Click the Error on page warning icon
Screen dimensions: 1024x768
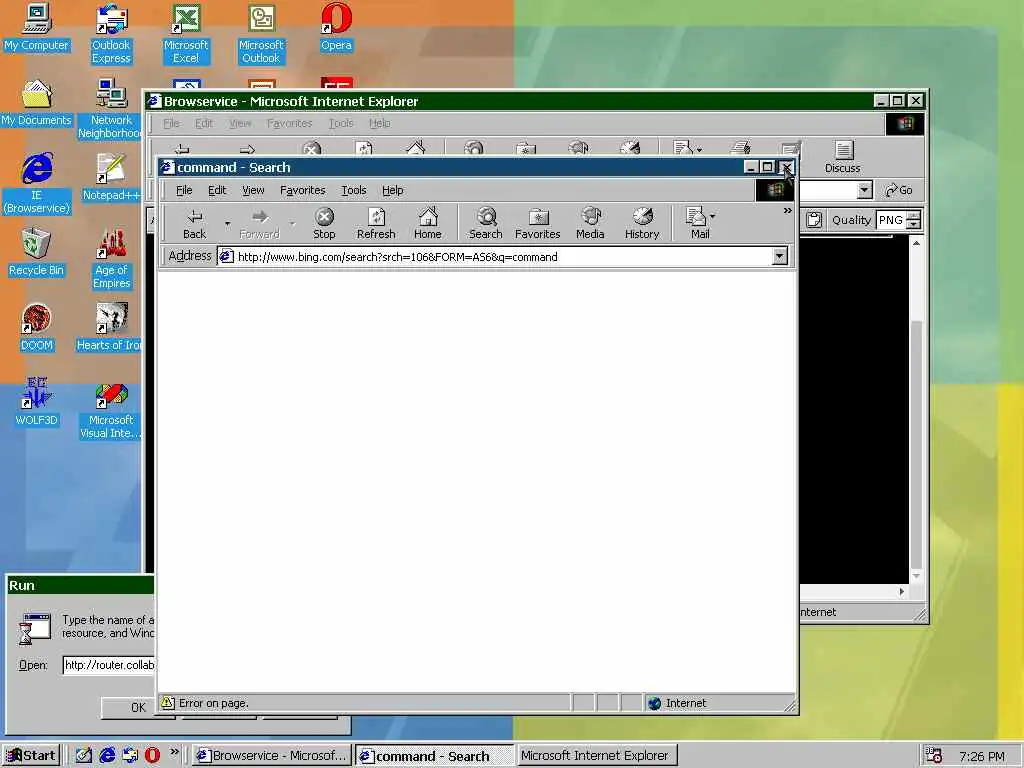168,703
